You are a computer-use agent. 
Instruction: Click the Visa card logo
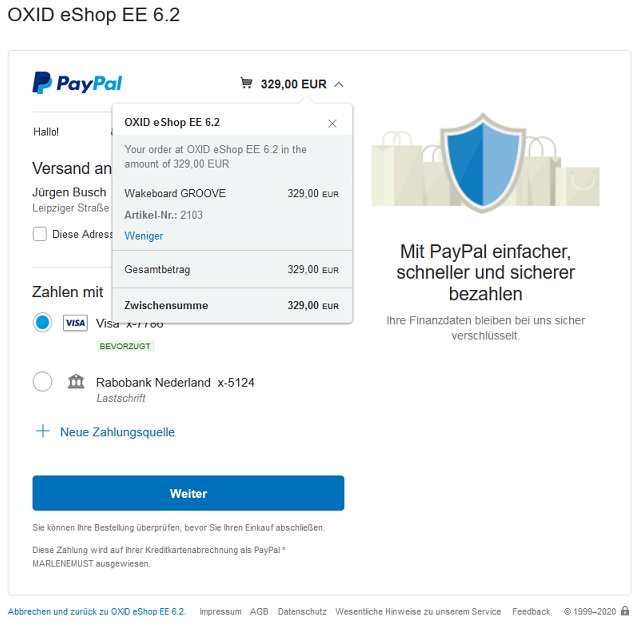(75, 323)
